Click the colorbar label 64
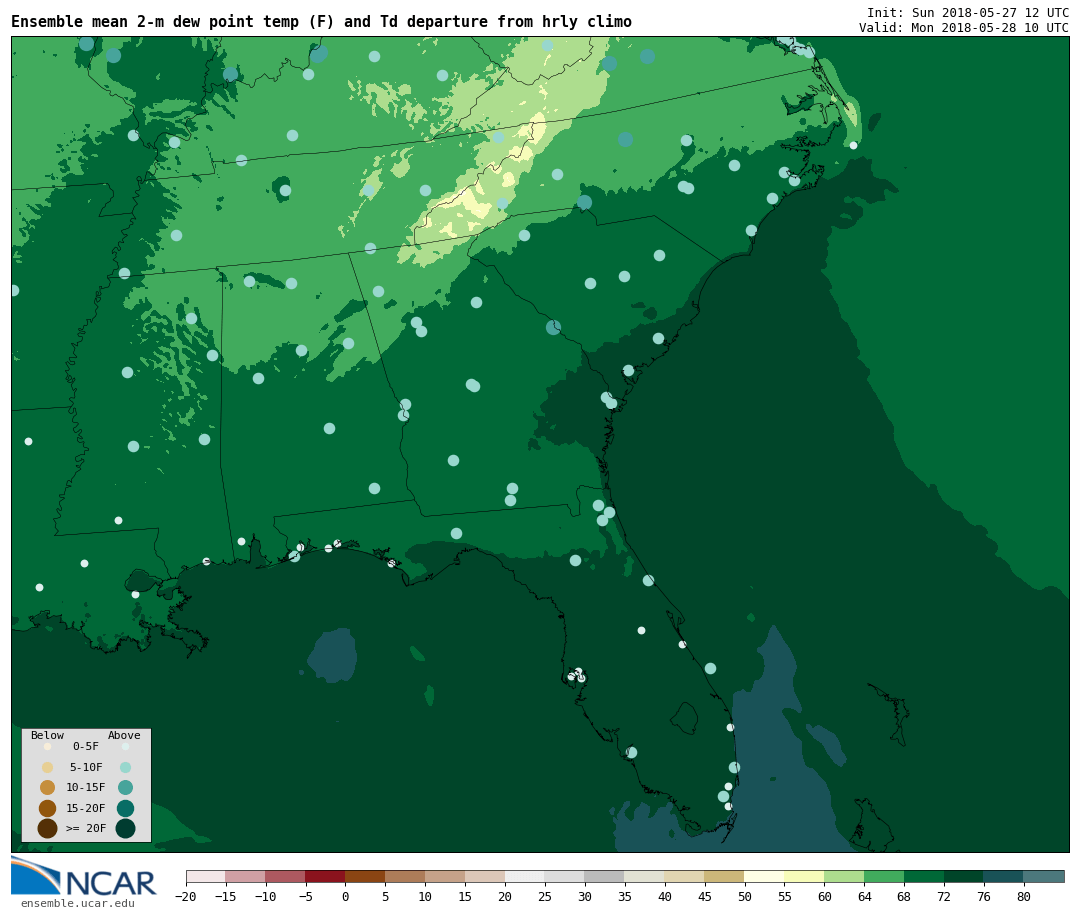 click(864, 896)
